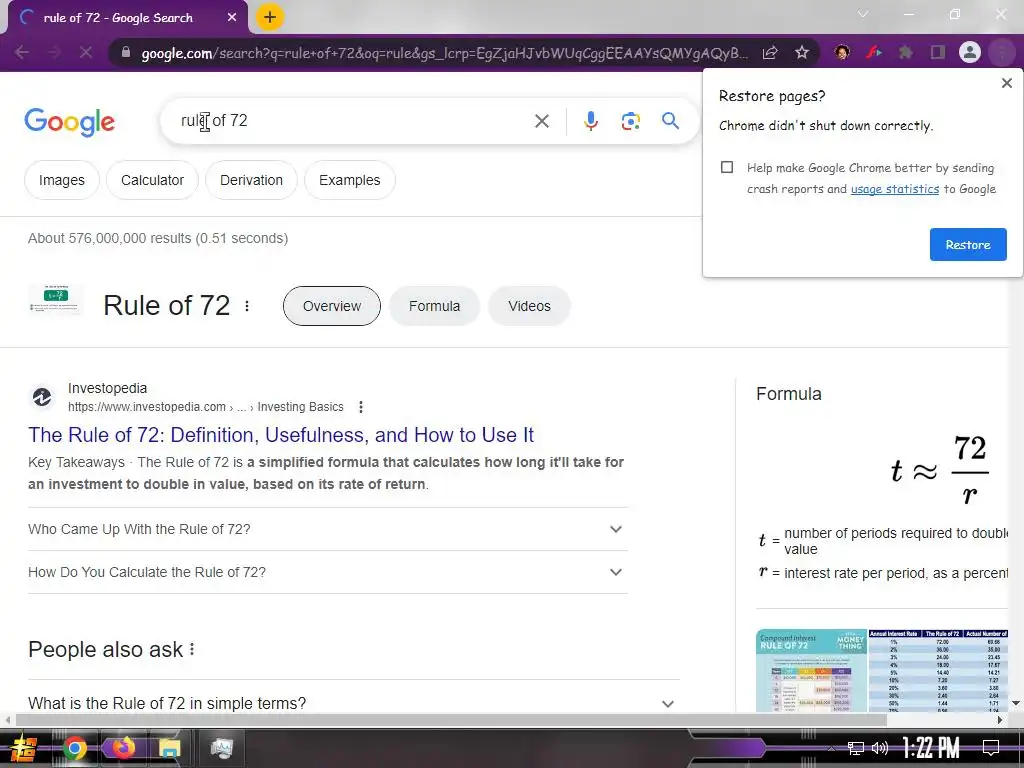This screenshot has height=768, width=1024.
Task: Open the red lightning extension icon
Action: click(874, 52)
